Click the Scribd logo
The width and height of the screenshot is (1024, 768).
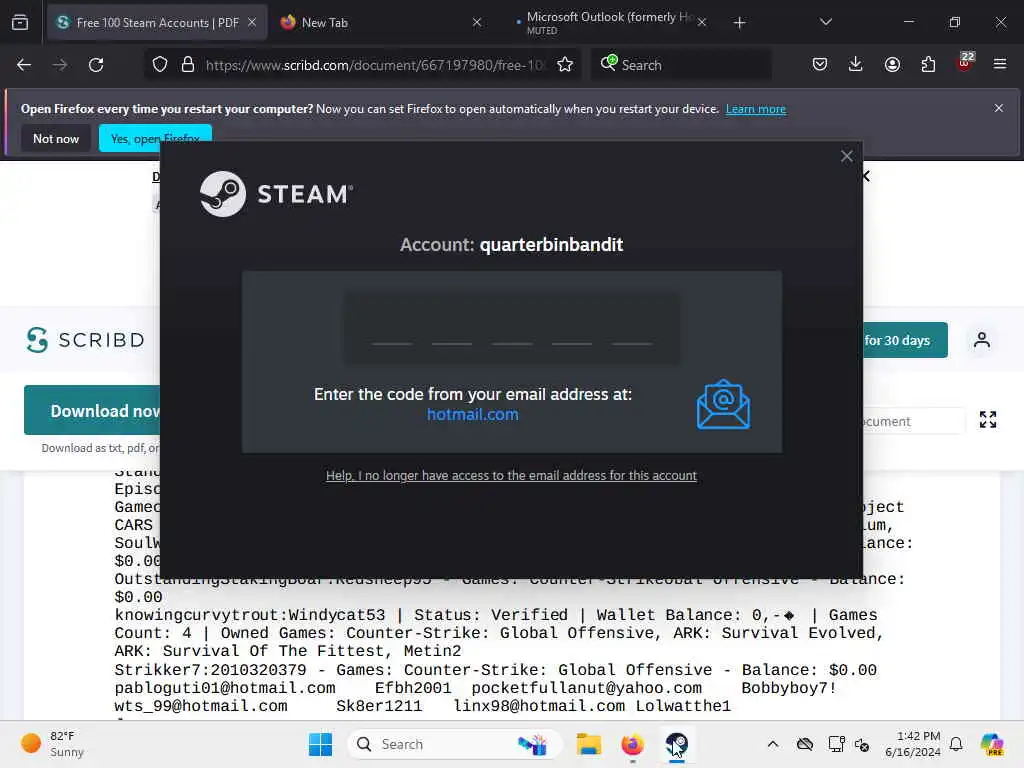pyautogui.click(x=86, y=340)
